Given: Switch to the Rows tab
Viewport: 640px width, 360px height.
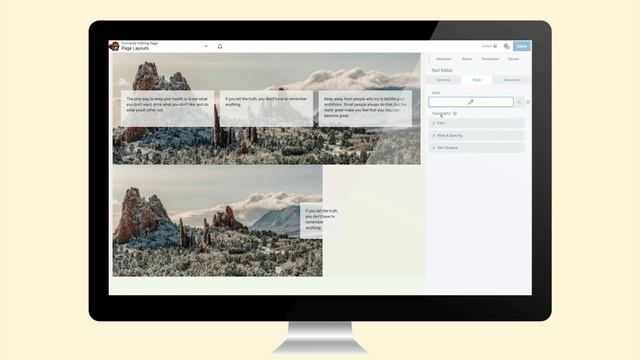Looking at the screenshot, I should click(467, 59).
